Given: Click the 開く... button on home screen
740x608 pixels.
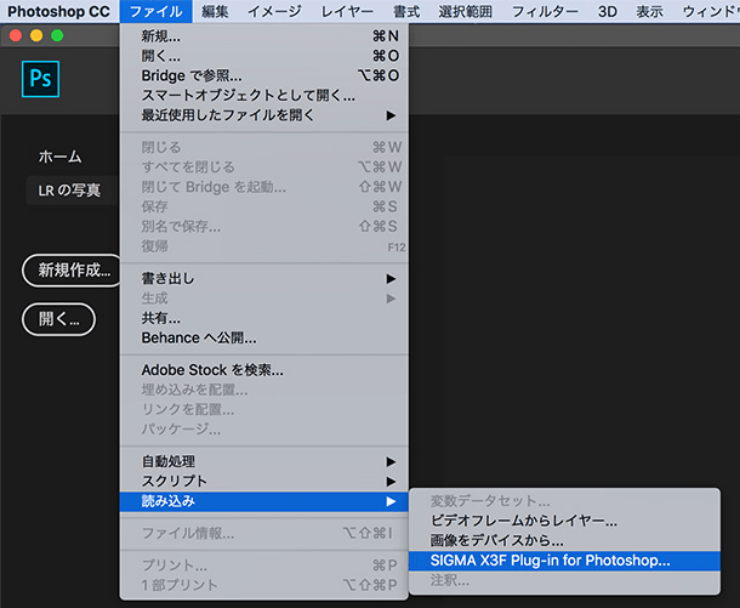Looking at the screenshot, I should coord(59,320).
